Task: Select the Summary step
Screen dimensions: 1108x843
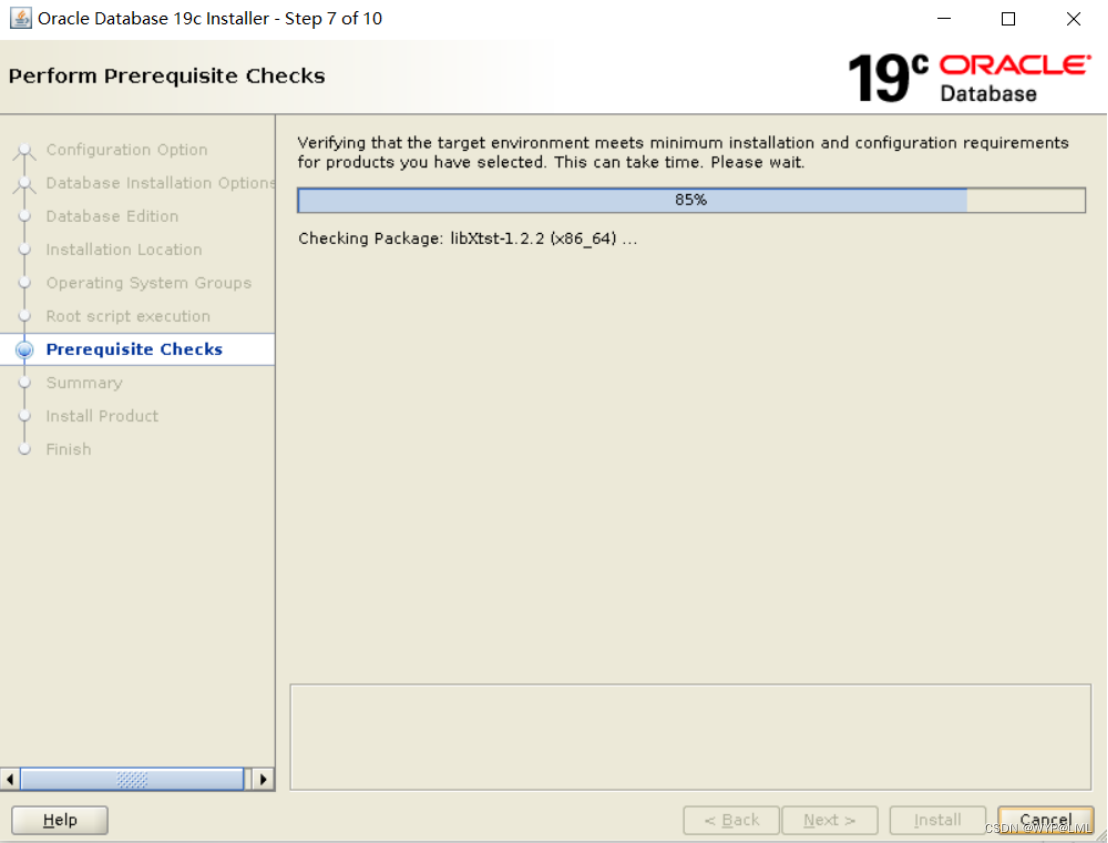Action: [x=84, y=383]
